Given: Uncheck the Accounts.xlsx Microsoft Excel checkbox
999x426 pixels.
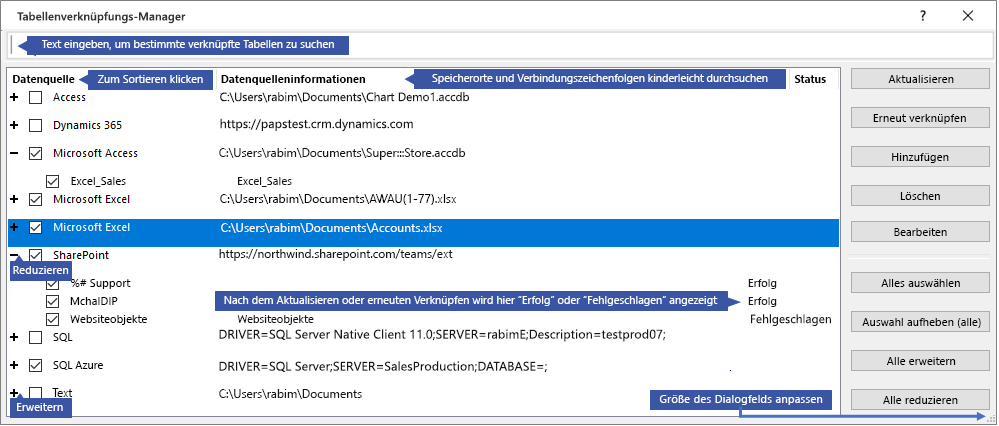Looking at the screenshot, I should click(x=36, y=227).
